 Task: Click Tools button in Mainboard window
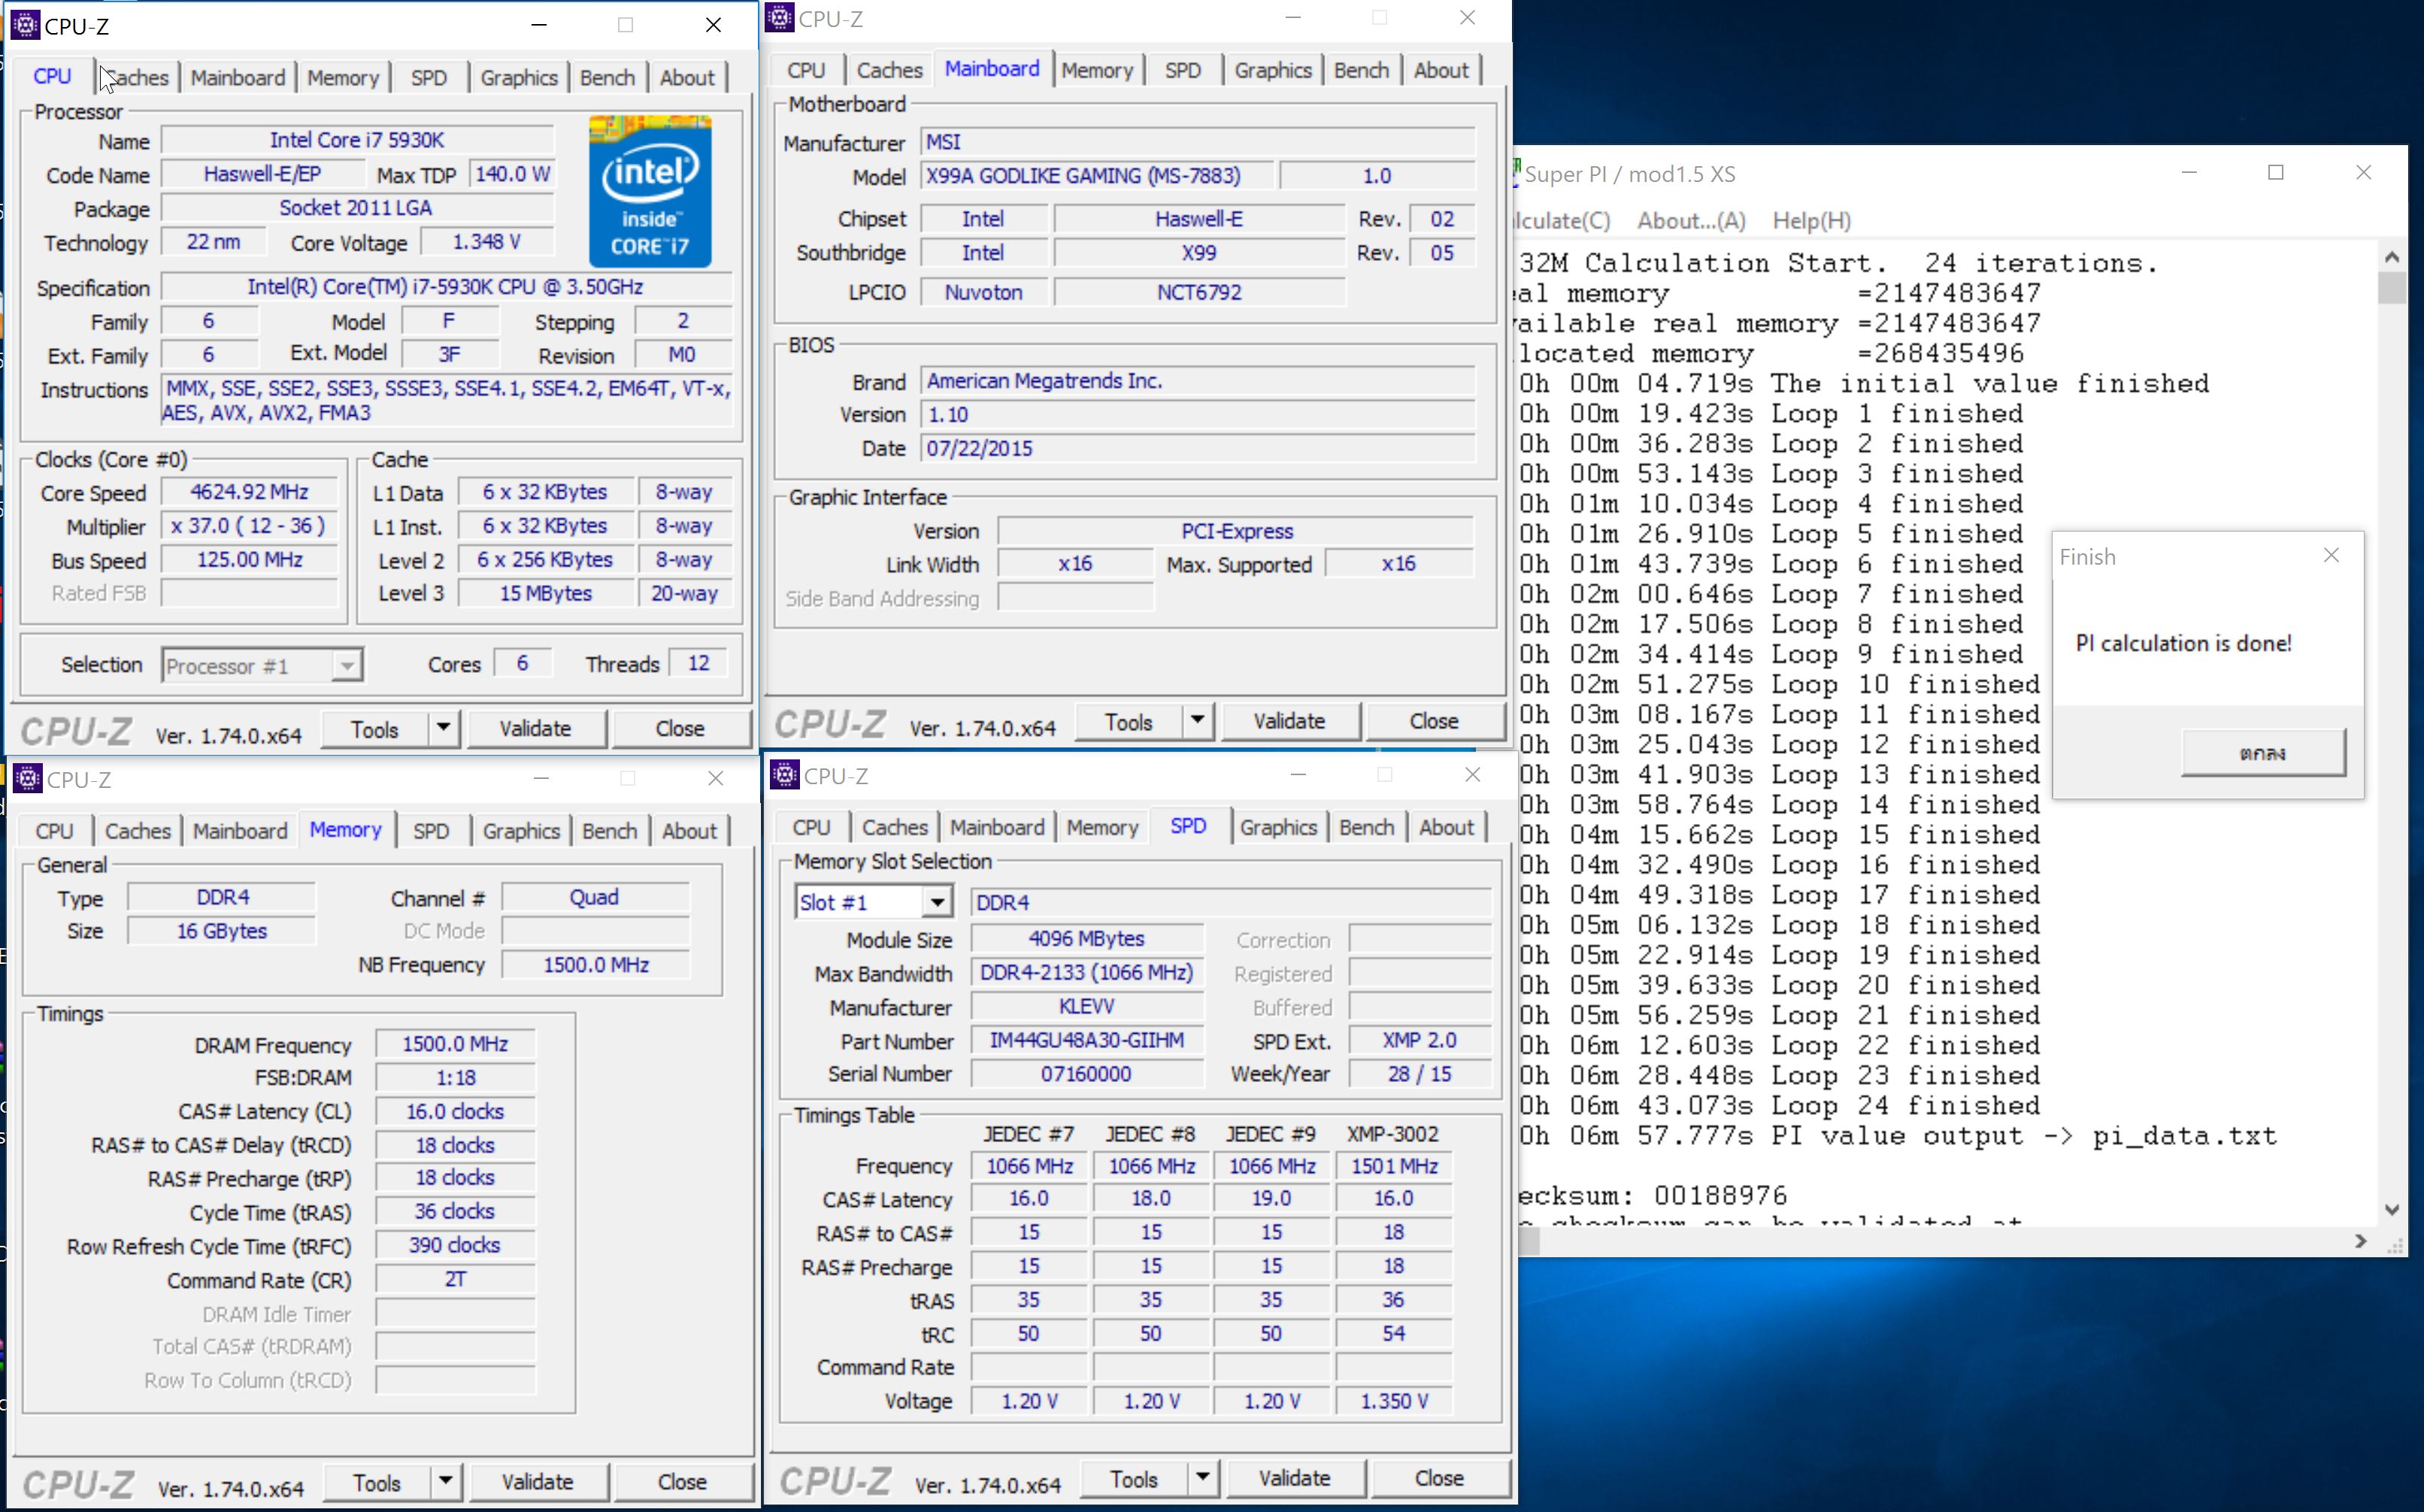tap(1129, 721)
